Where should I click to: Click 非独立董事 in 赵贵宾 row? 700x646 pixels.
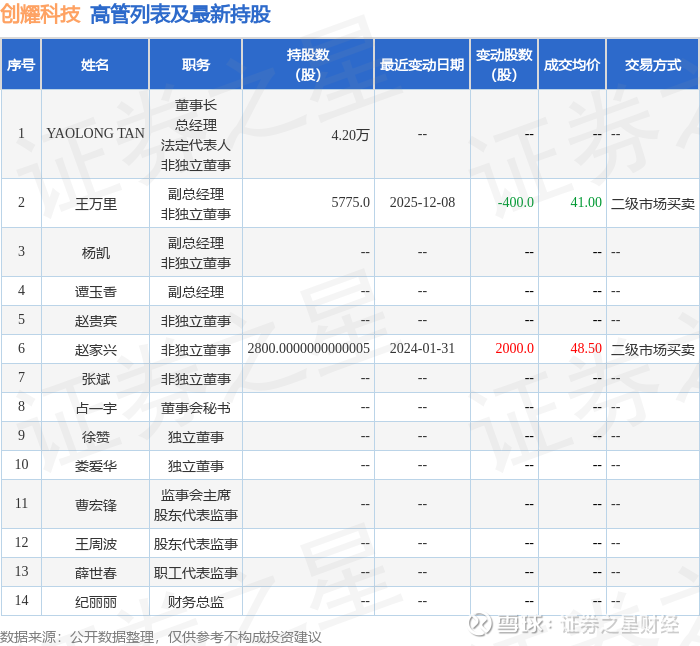click(x=196, y=321)
